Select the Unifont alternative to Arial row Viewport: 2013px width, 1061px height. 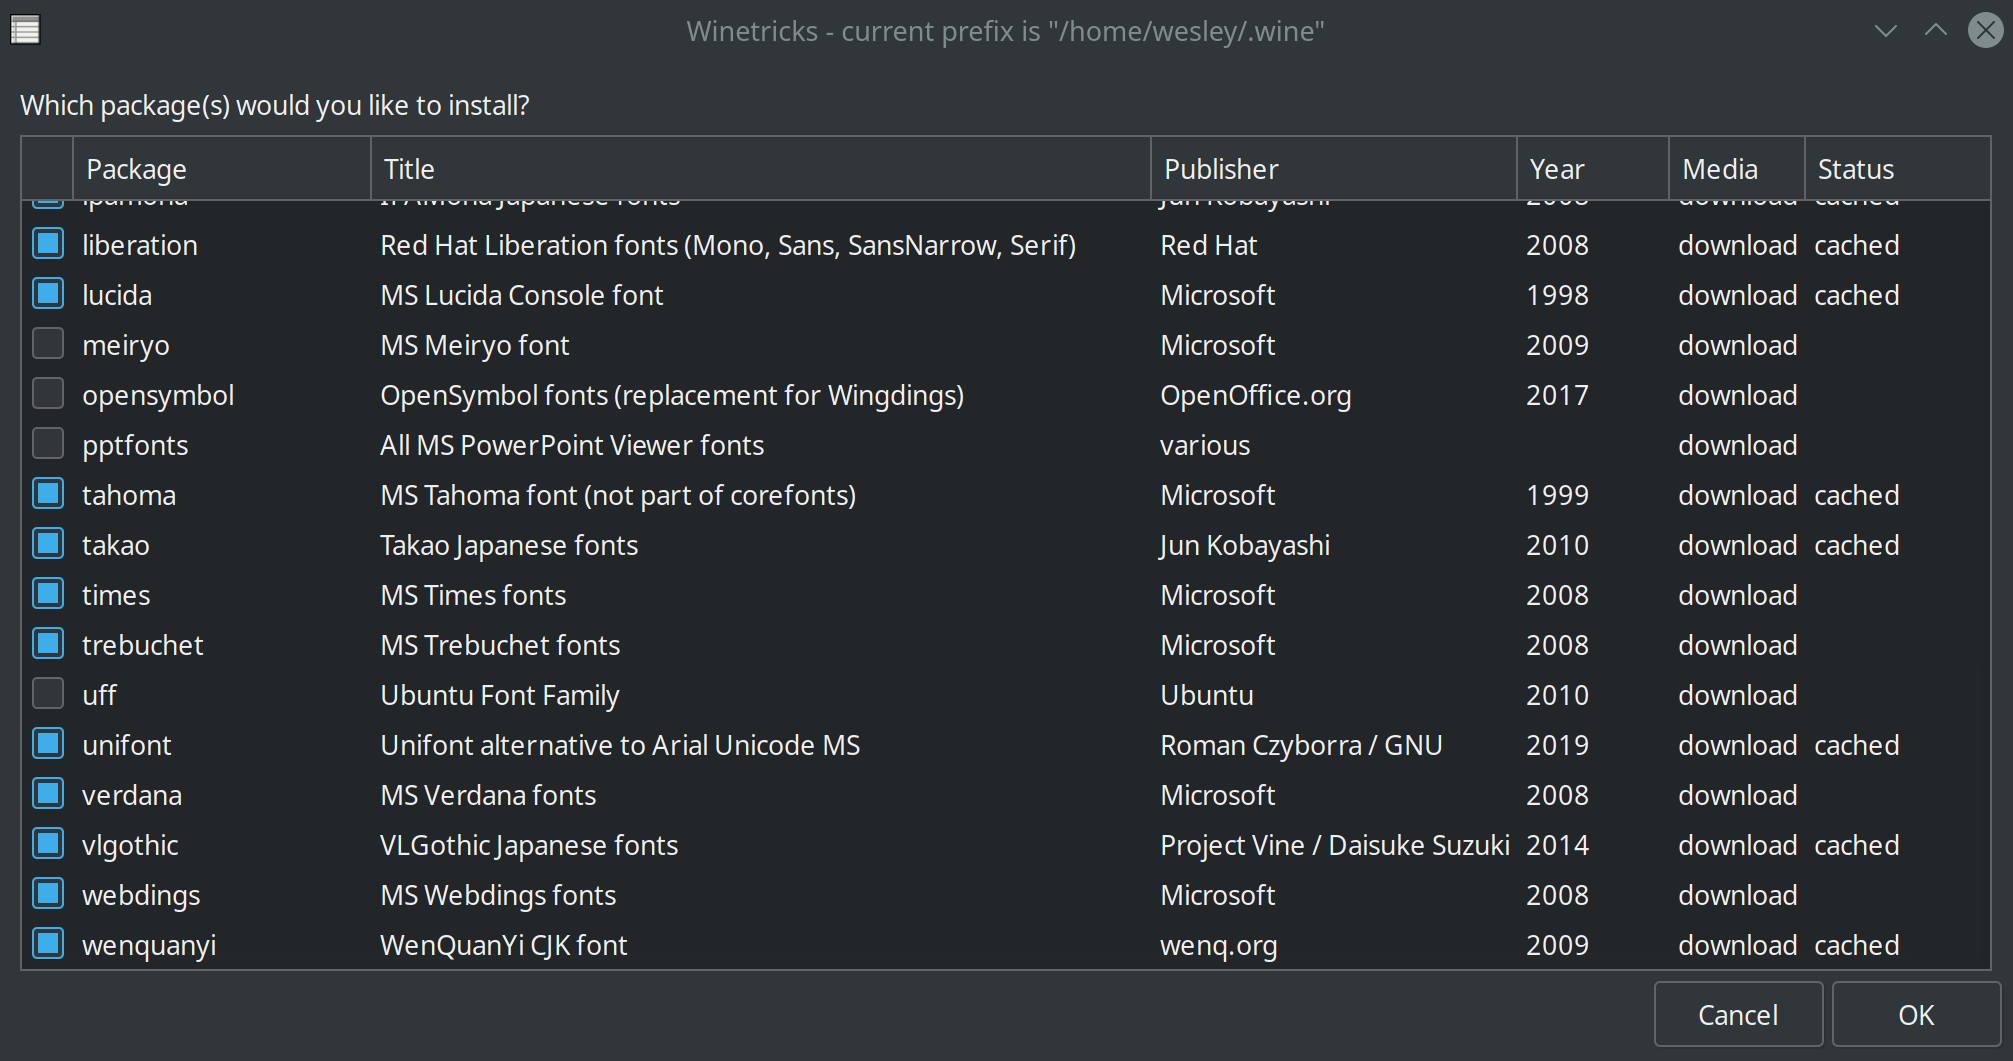[1006, 745]
